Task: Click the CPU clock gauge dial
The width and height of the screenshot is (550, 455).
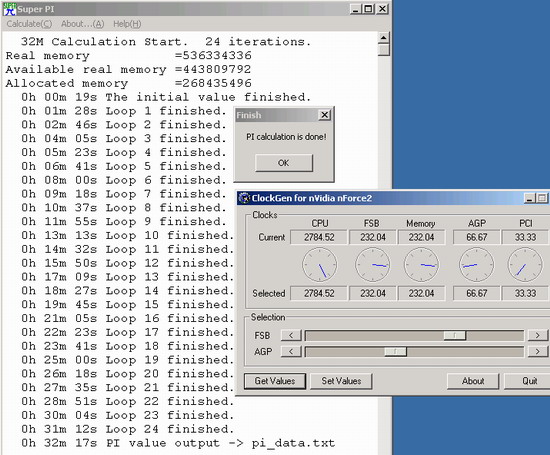Action: point(320,265)
